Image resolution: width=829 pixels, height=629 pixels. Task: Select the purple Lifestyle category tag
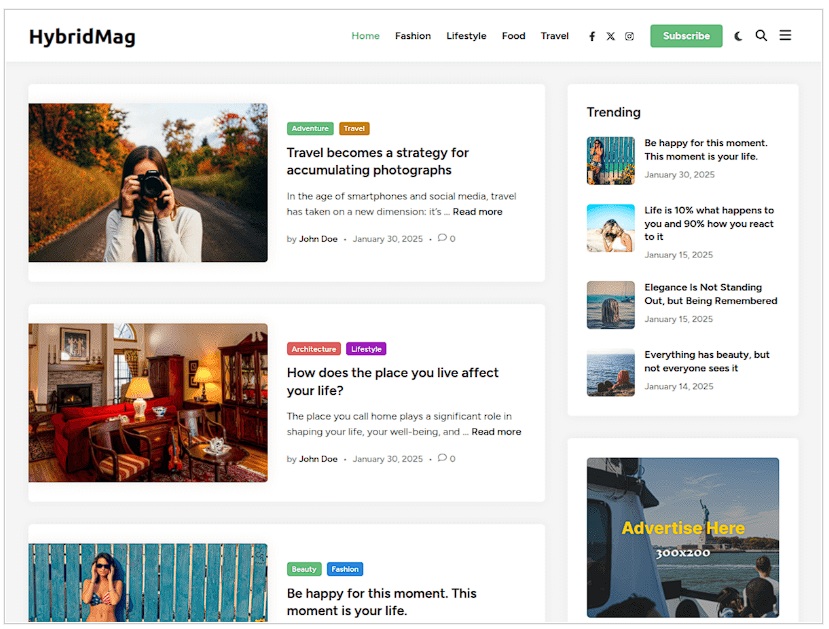pos(366,349)
